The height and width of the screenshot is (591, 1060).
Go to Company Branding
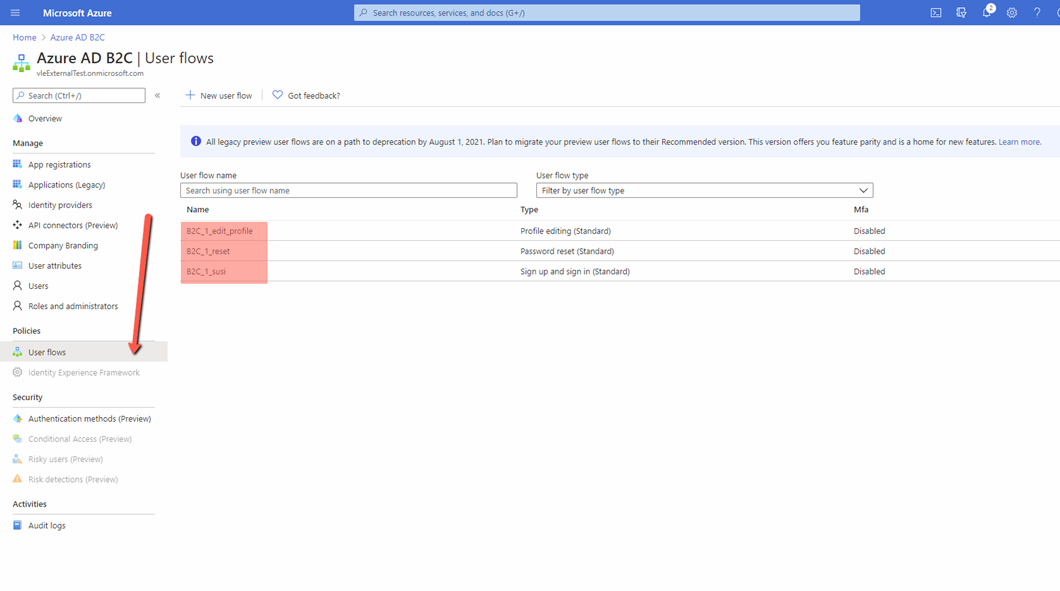[x=63, y=246]
